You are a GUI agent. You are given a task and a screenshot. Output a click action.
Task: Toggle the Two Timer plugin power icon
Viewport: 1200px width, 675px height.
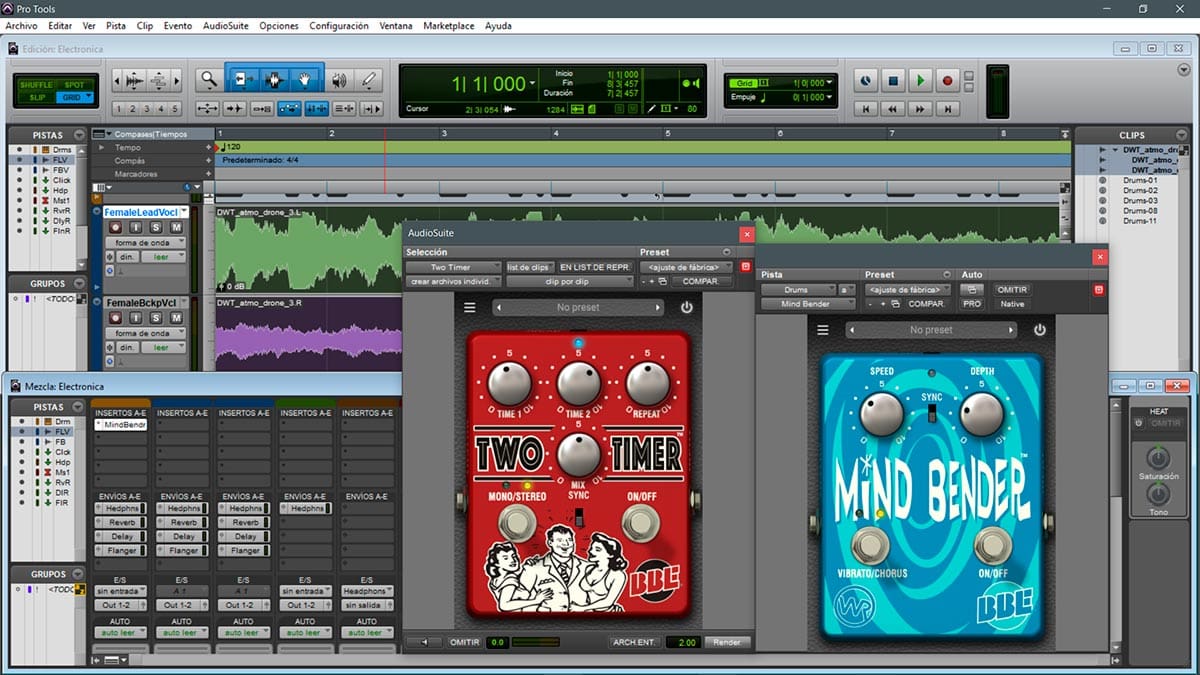(686, 308)
